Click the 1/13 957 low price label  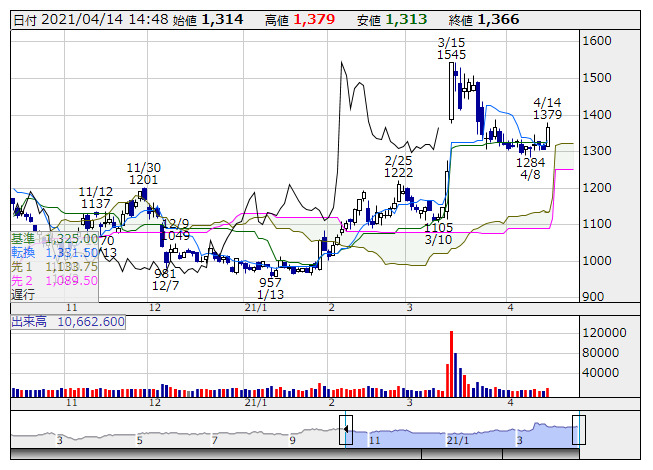(270, 288)
